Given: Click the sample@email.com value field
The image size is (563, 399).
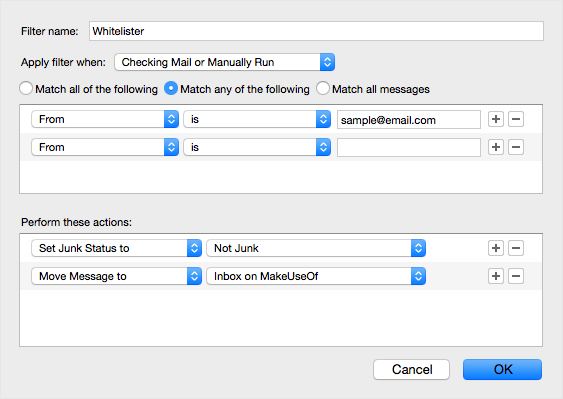Looking at the screenshot, I should [409, 120].
